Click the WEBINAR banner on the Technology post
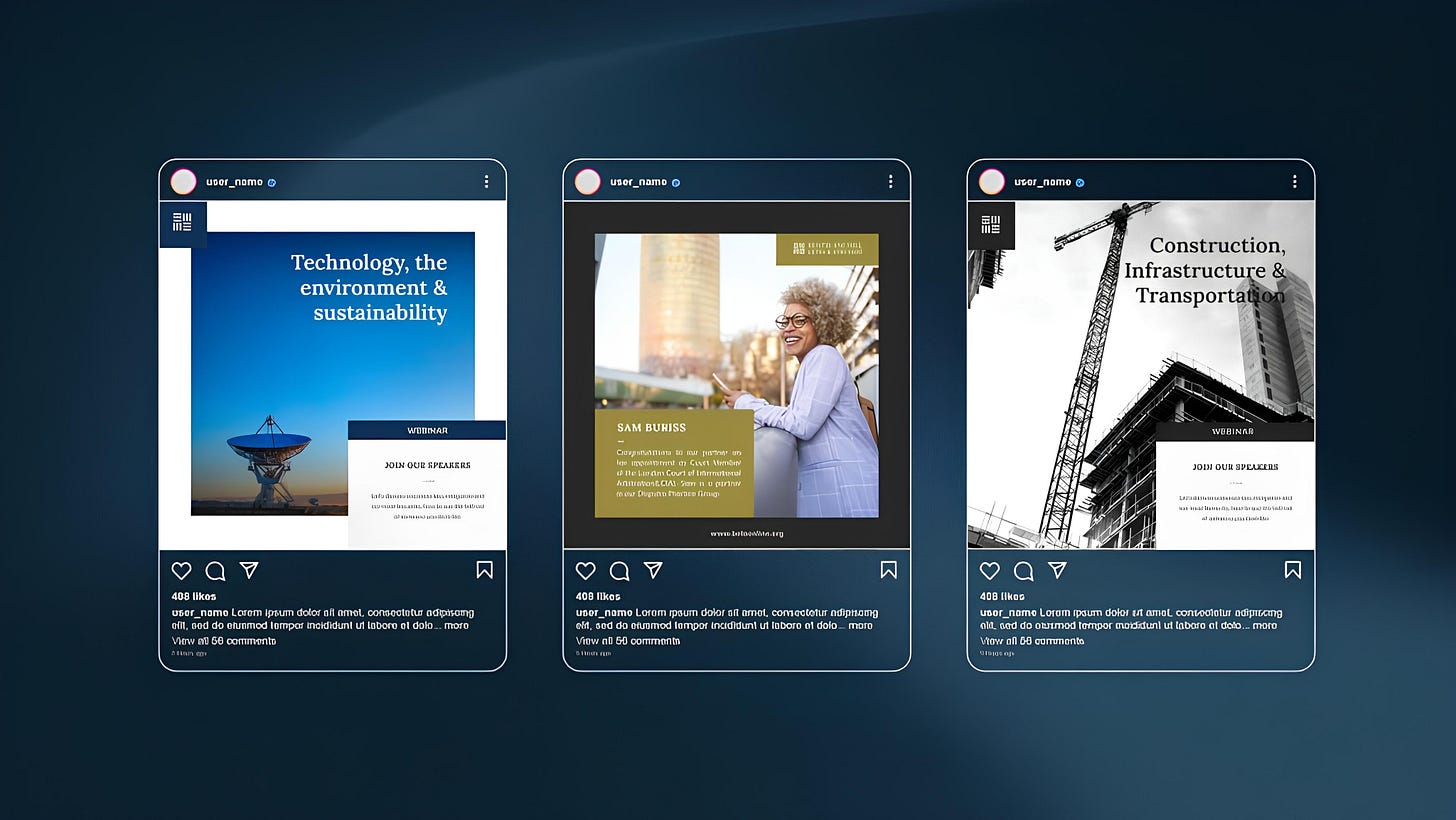This screenshot has height=820, width=1456. (427, 430)
